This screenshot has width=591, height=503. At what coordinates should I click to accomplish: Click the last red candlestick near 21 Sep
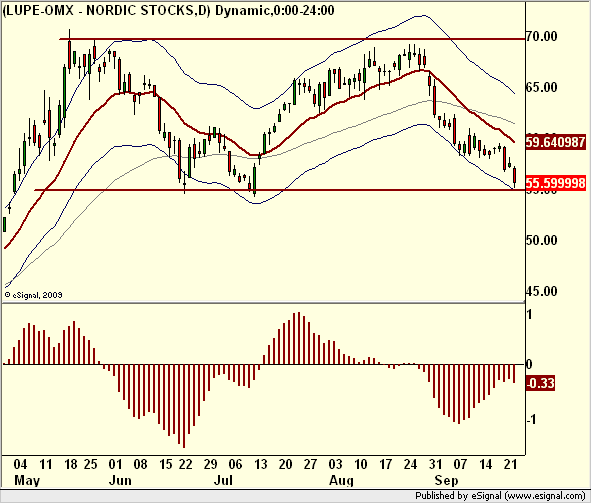point(514,176)
